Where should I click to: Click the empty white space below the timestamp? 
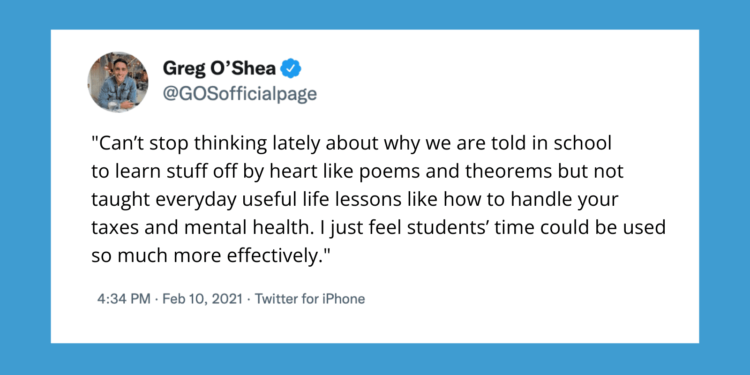(375, 325)
